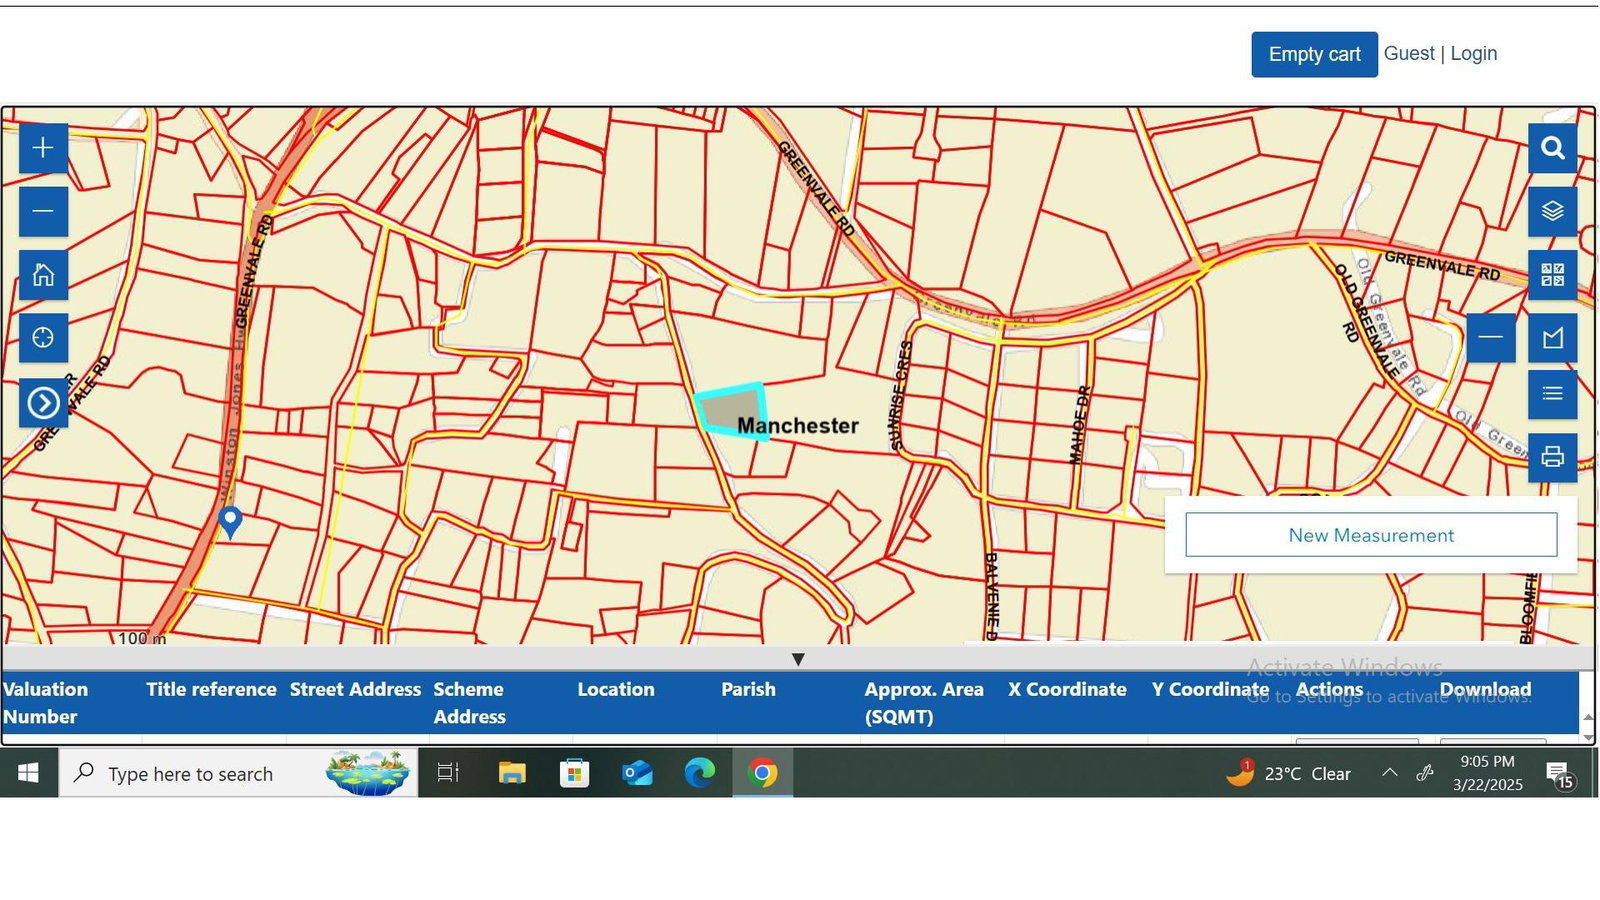The height and width of the screenshot is (900, 1600).
Task: Select the line measurement mode button
Action: click(1490, 338)
